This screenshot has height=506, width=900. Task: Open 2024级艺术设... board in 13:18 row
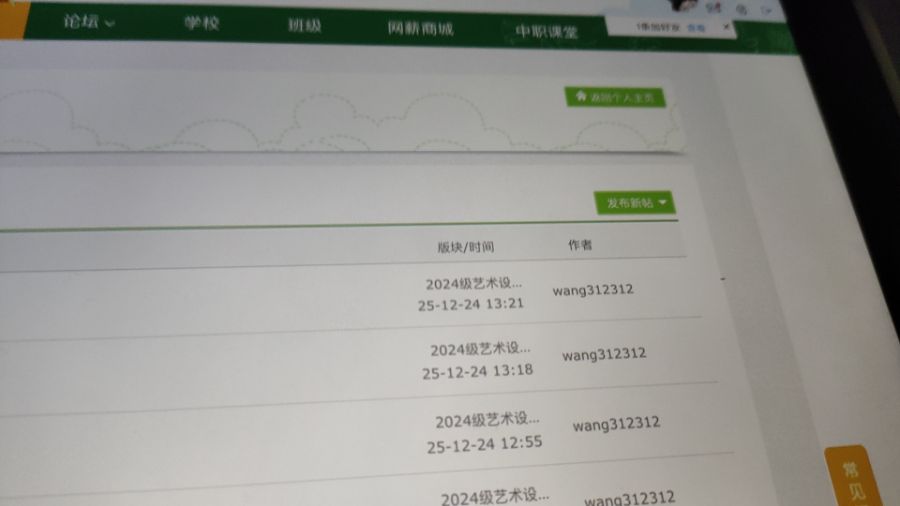coord(480,349)
